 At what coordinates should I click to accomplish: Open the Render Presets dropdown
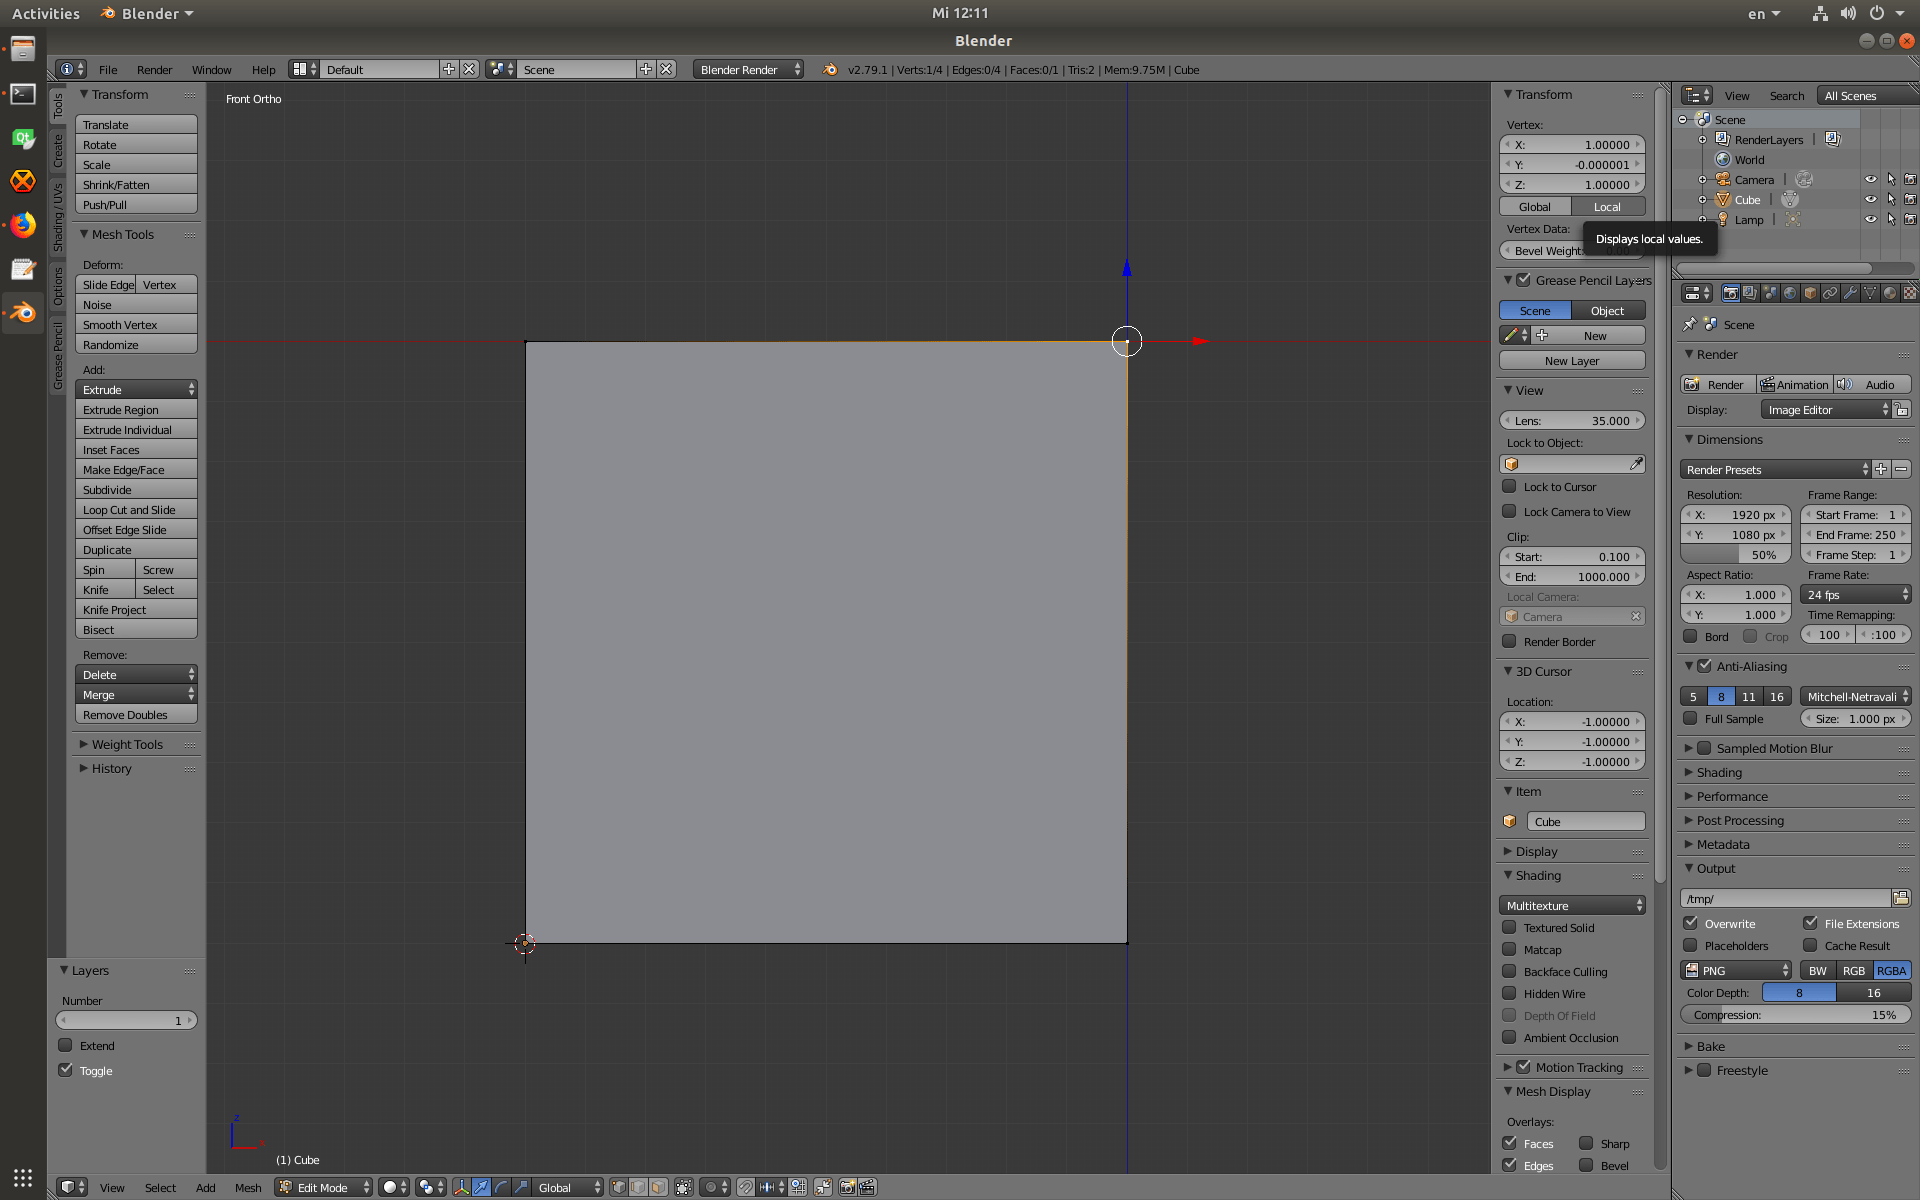[x=1775, y=470]
